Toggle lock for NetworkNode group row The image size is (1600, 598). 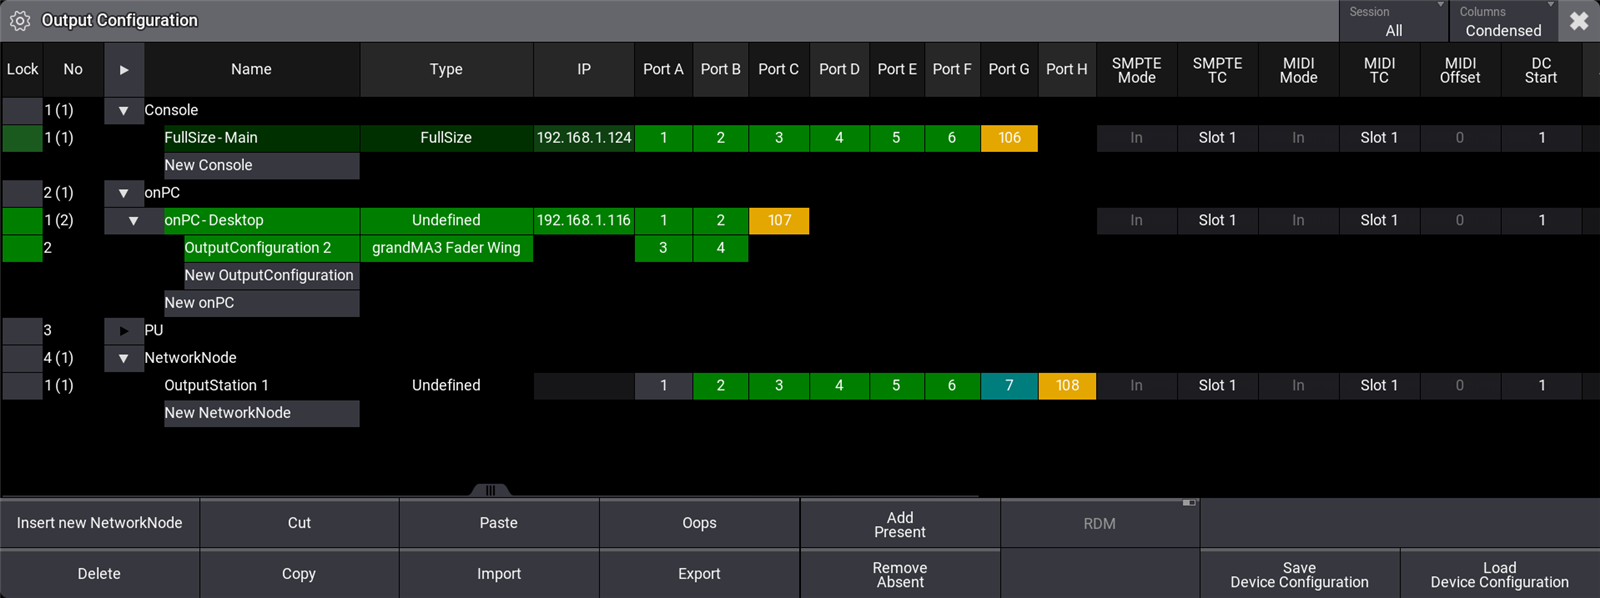pyautogui.click(x=22, y=358)
